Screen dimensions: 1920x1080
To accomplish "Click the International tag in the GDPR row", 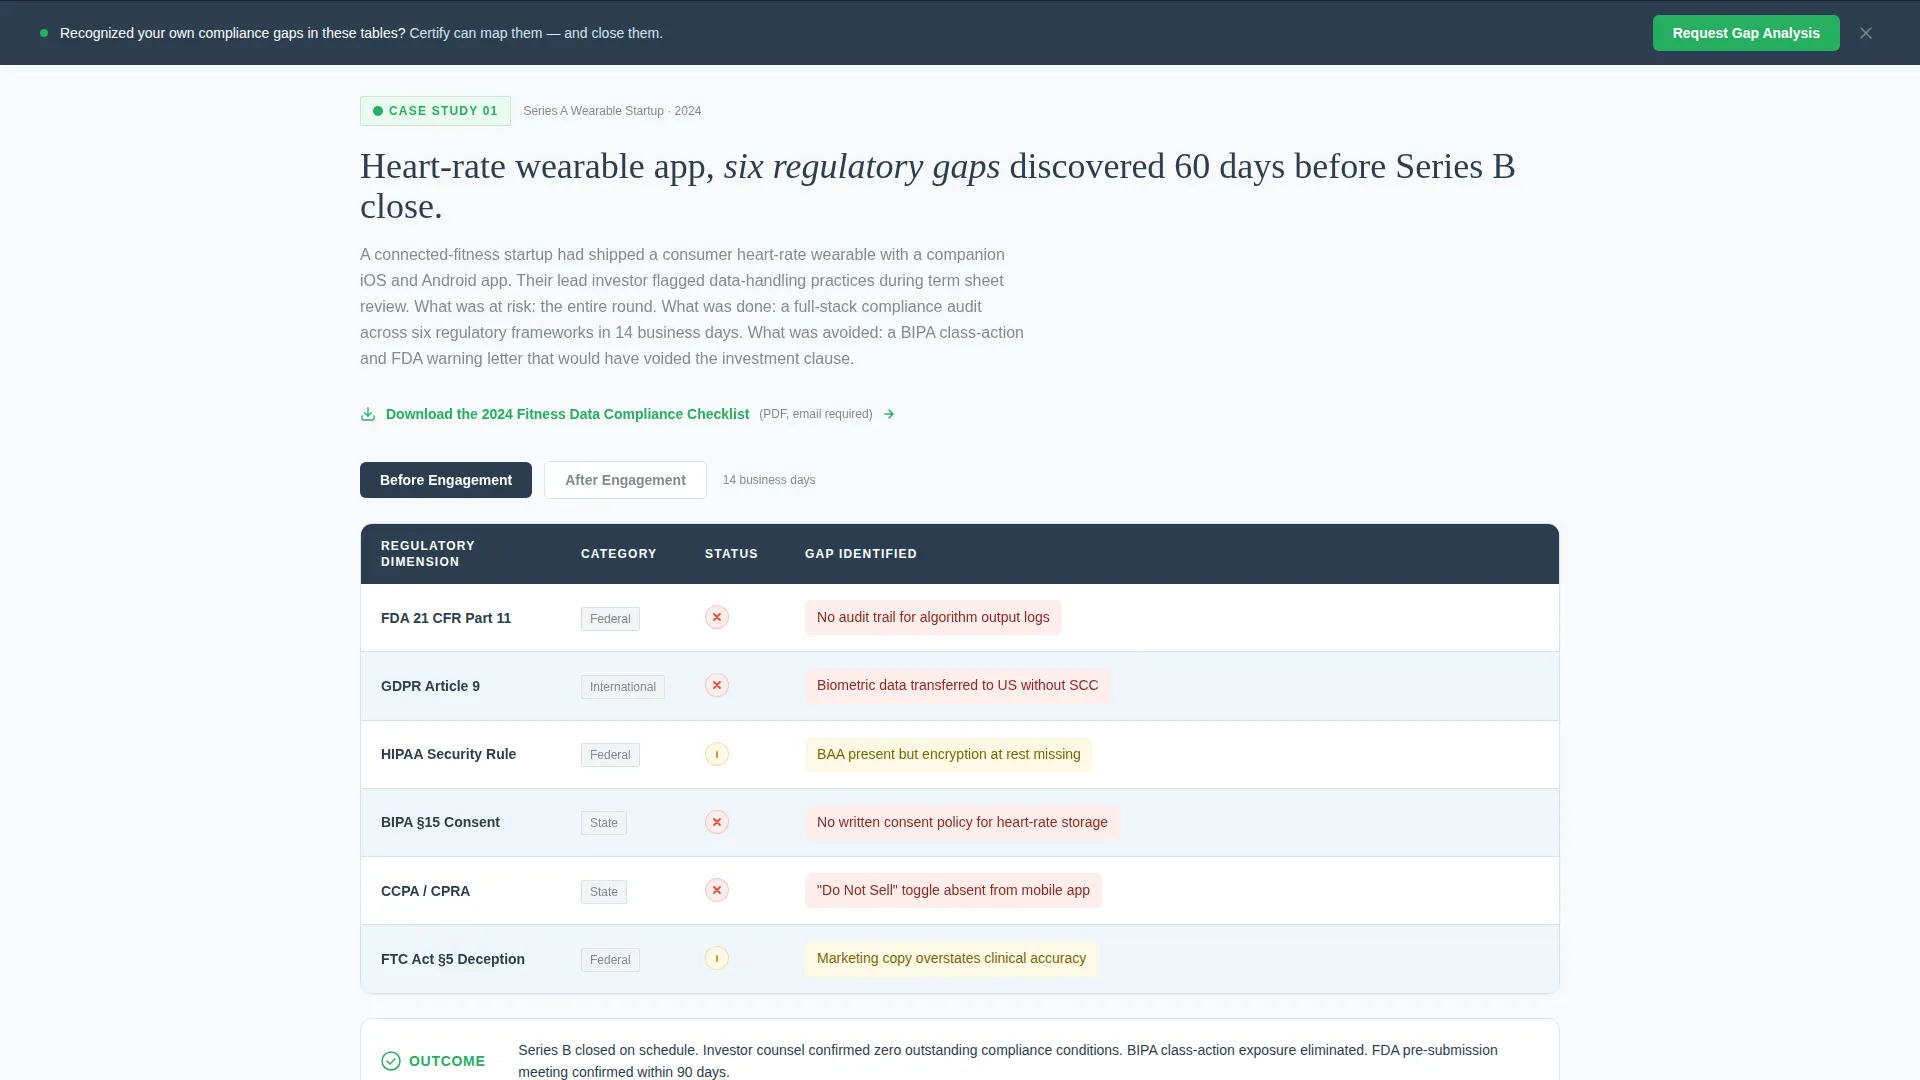I will tap(623, 687).
